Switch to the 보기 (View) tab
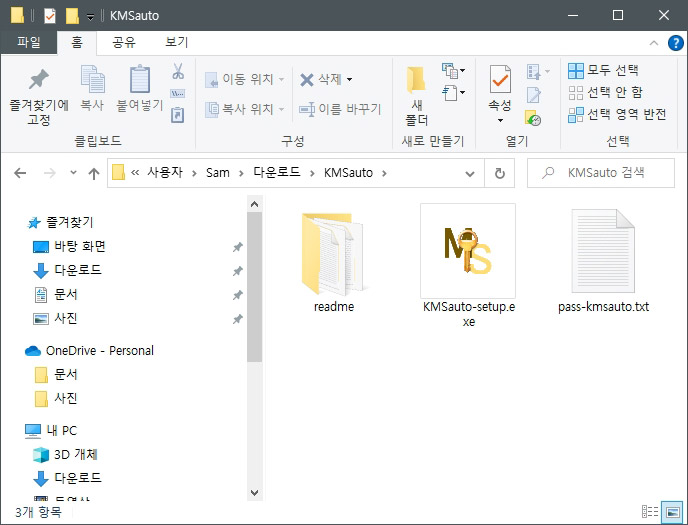 [176, 43]
